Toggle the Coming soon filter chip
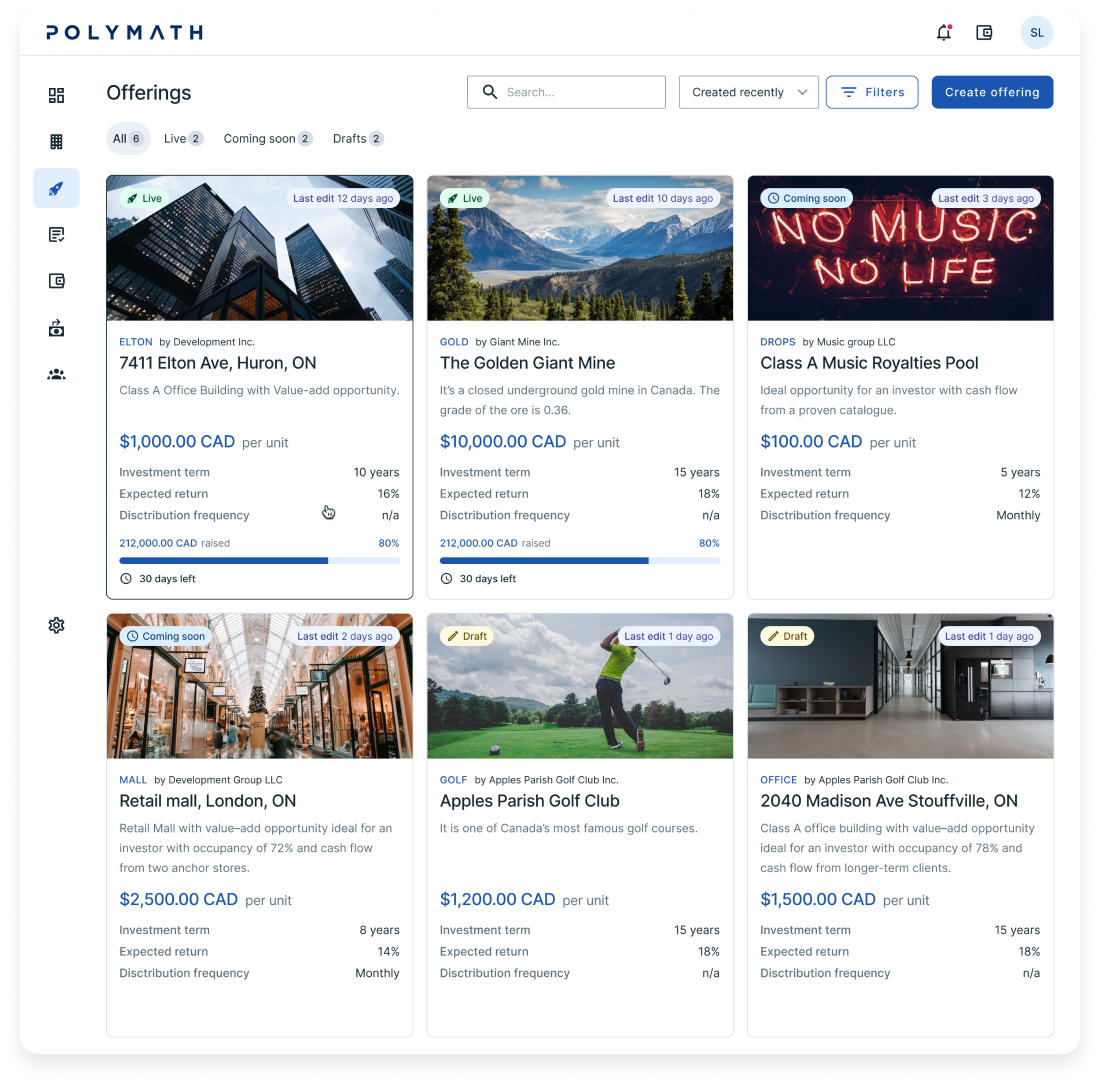Viewport: 1100px width, 1084px height. click(267, 138)
